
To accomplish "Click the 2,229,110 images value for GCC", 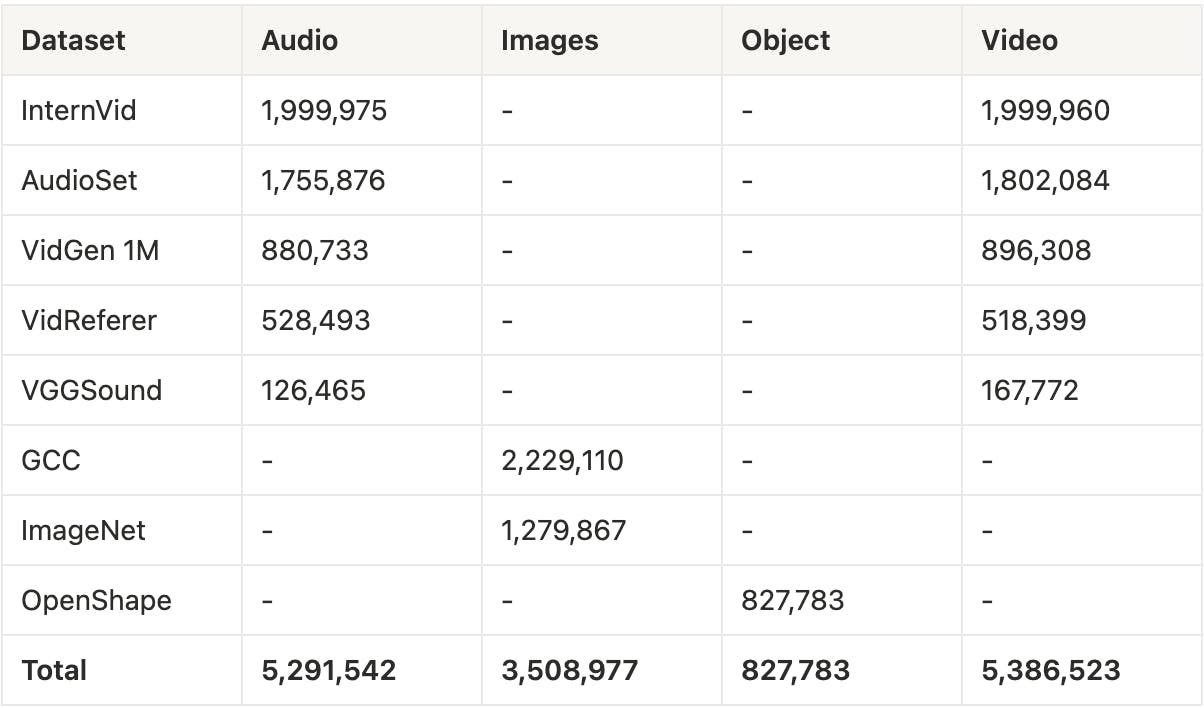I will [x=562, y=460].
